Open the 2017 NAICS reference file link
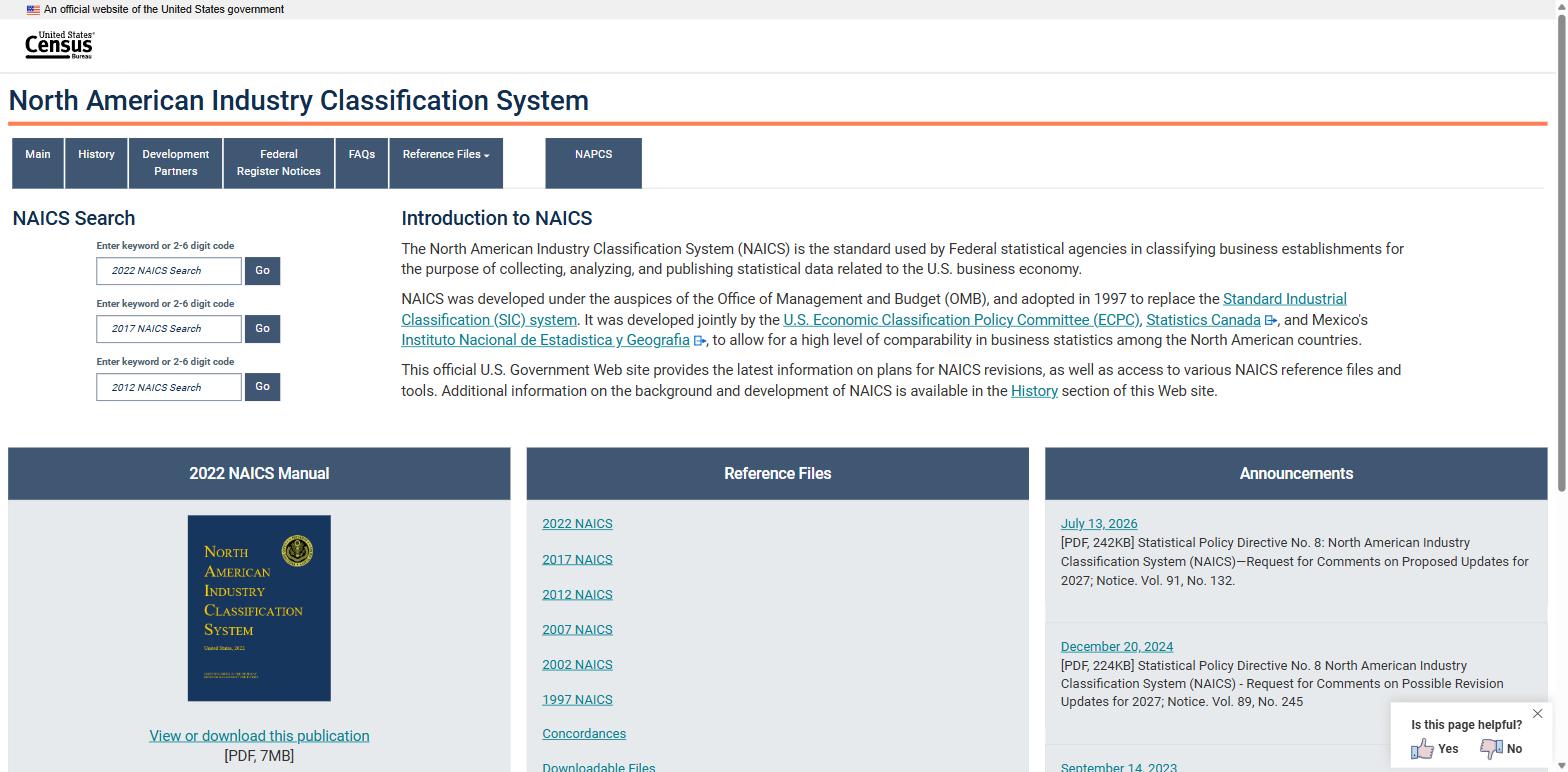The height and width of the screenshot is (772, 1568). tap(577, 560)
